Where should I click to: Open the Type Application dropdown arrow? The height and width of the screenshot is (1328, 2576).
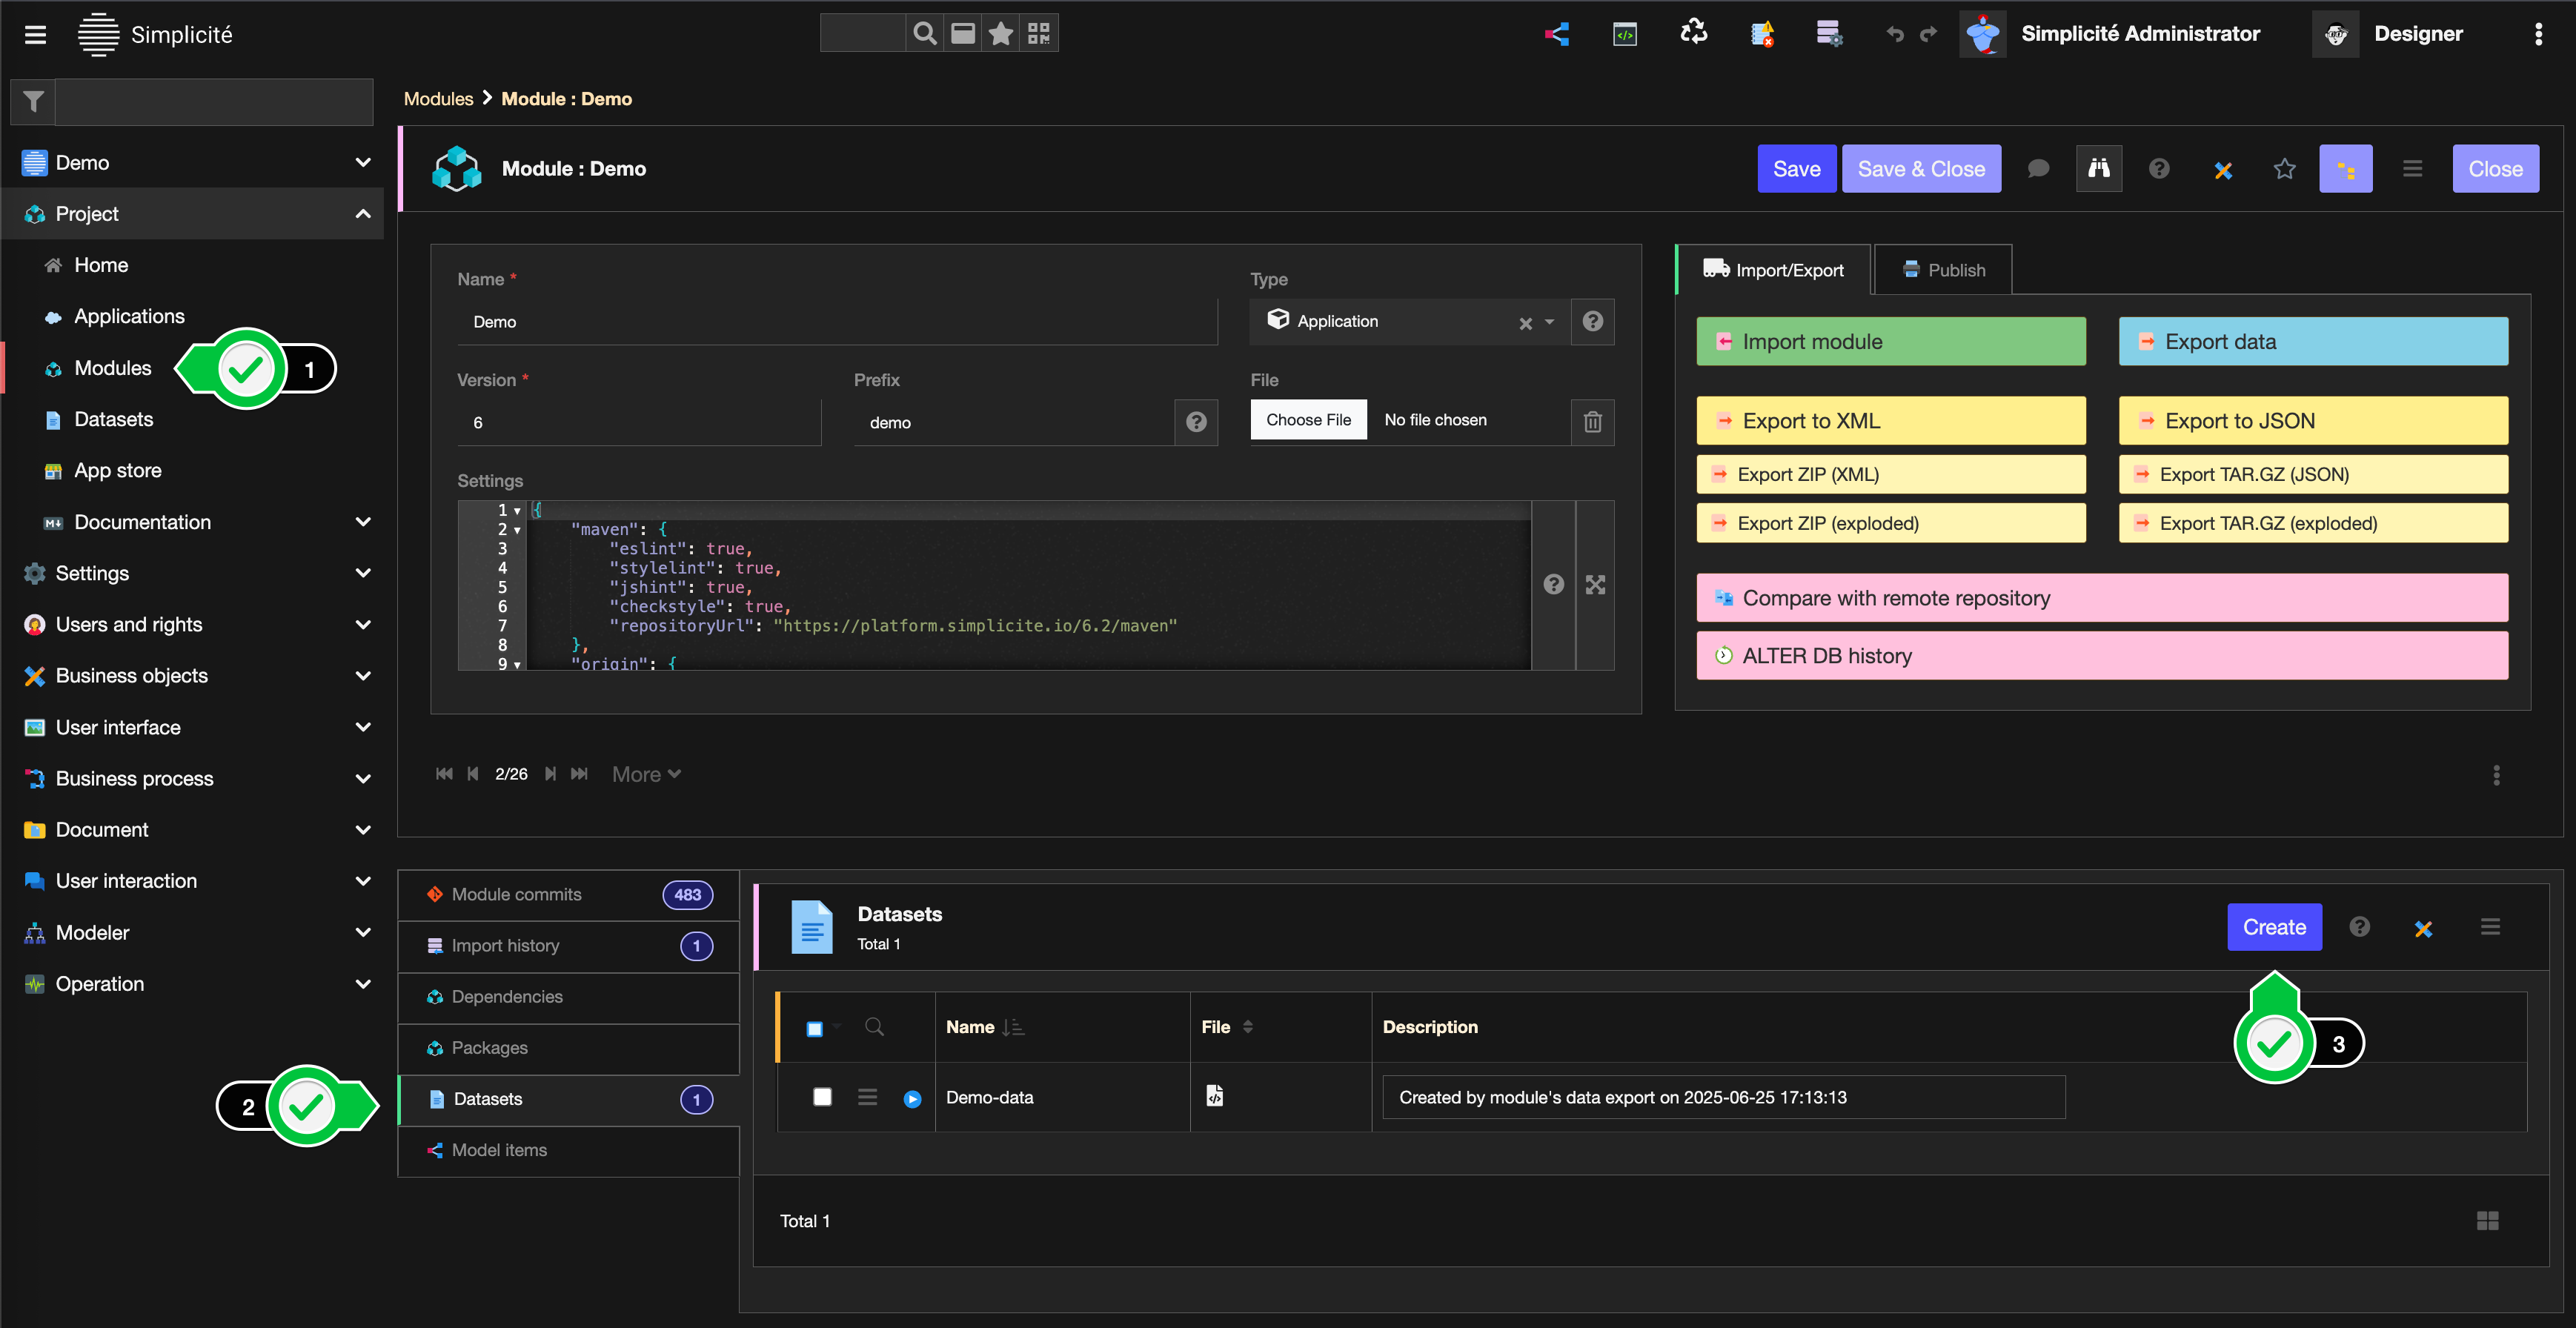tap(1549, 322)
